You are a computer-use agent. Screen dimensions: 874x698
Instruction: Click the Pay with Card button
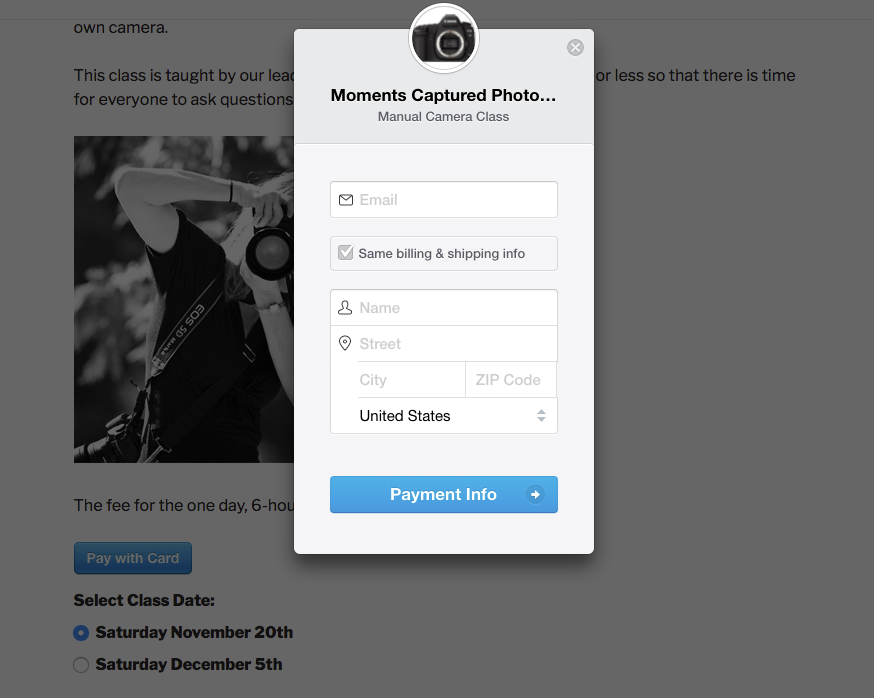click(133, 558)
